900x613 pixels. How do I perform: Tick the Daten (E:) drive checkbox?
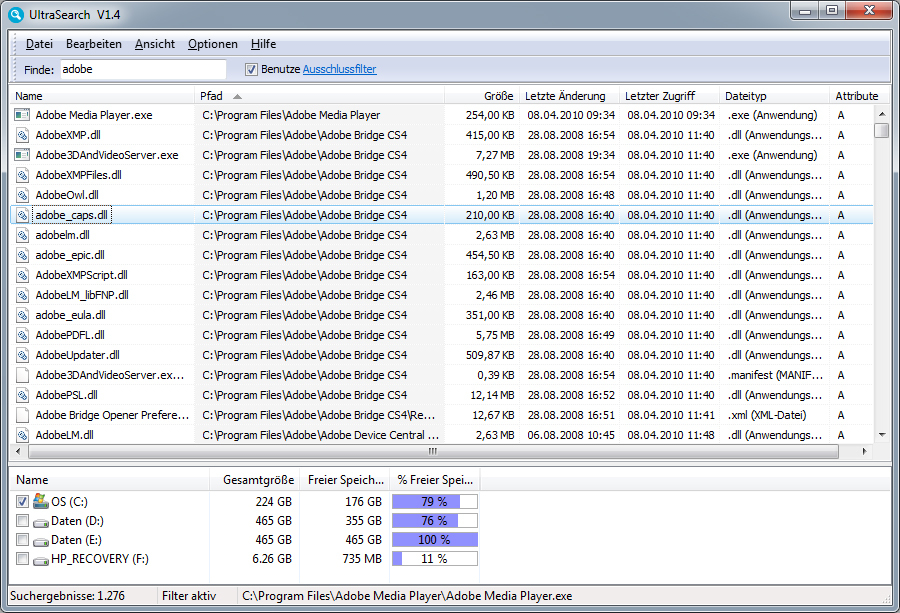tap(22, 540)
